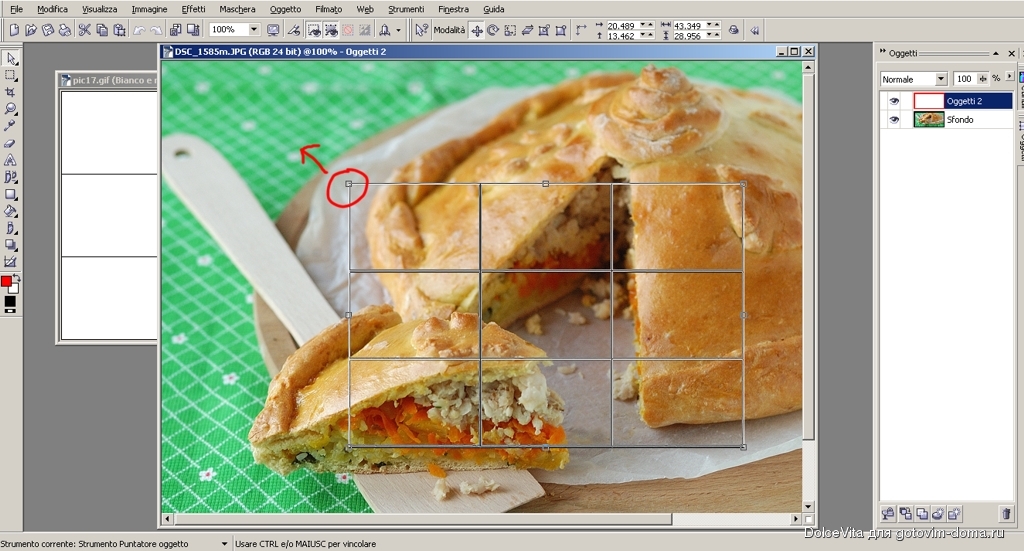Toggle position and size mode button
The width and height of the screenshot is (1024, 551).
point(477,30)
